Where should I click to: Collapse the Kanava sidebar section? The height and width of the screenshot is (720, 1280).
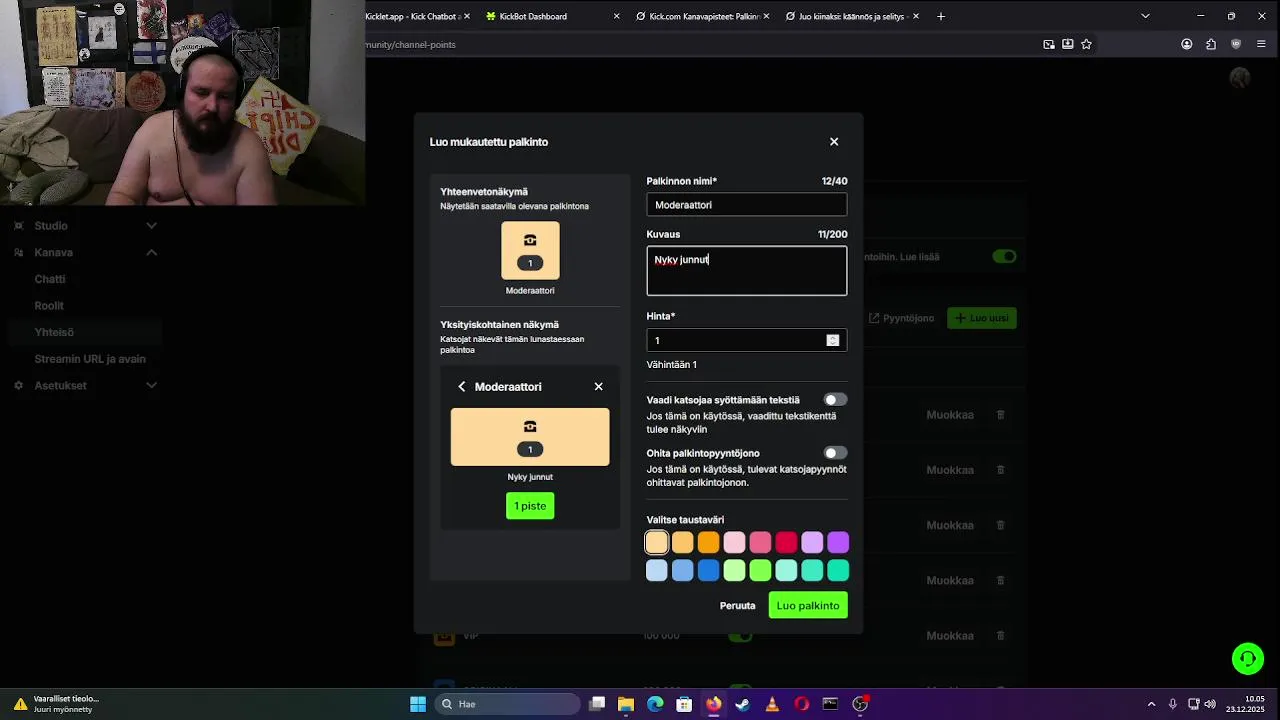tap(151, 253)
